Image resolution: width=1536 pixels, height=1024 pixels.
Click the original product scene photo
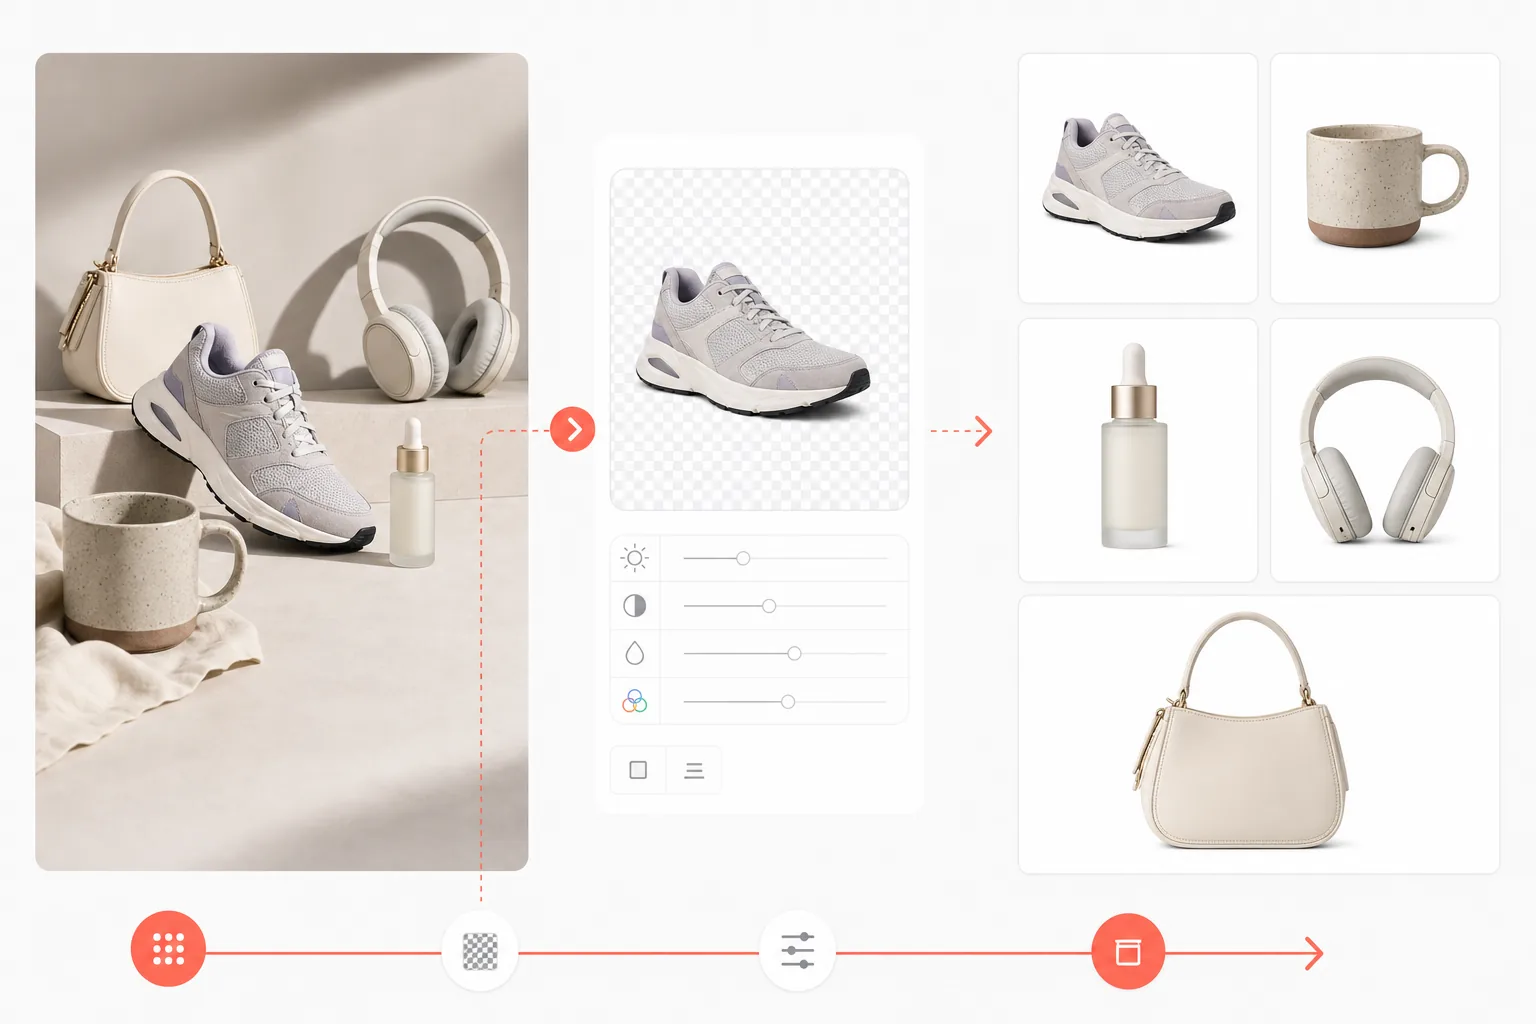(282, 462)
